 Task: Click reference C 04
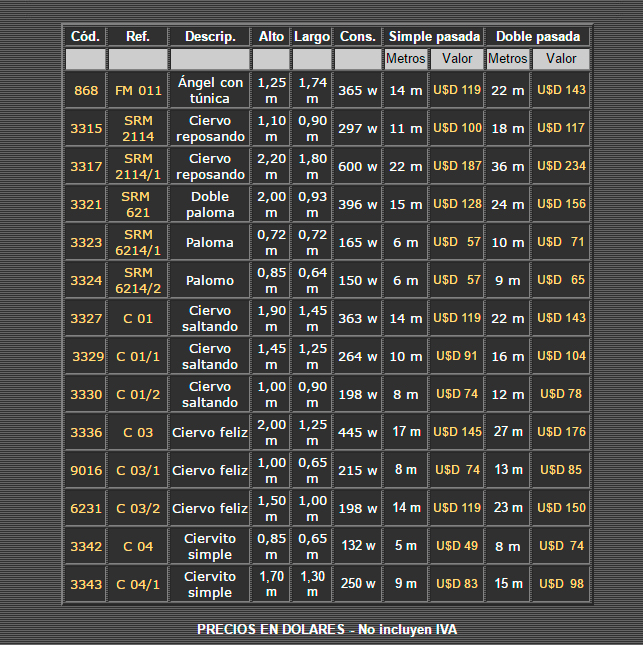(138, 547)
